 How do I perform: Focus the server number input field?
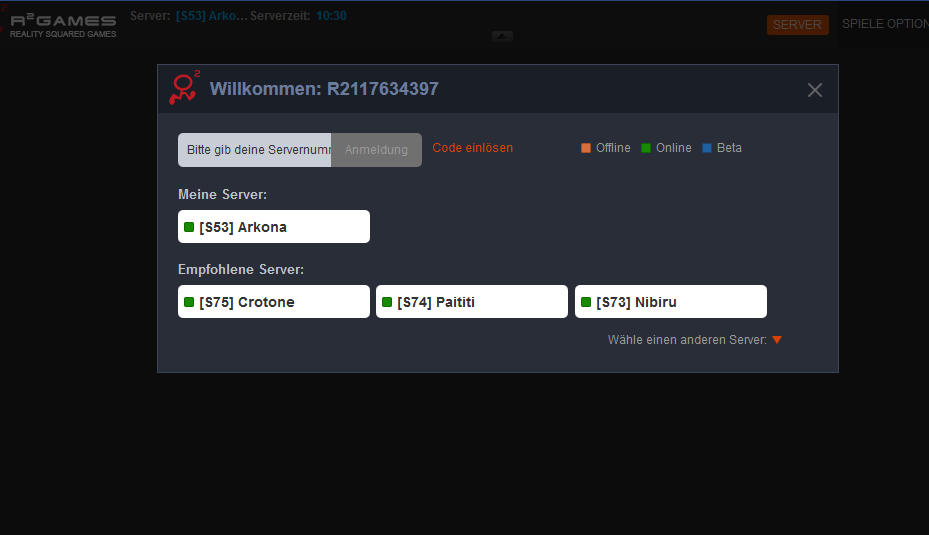coord(255,150)
